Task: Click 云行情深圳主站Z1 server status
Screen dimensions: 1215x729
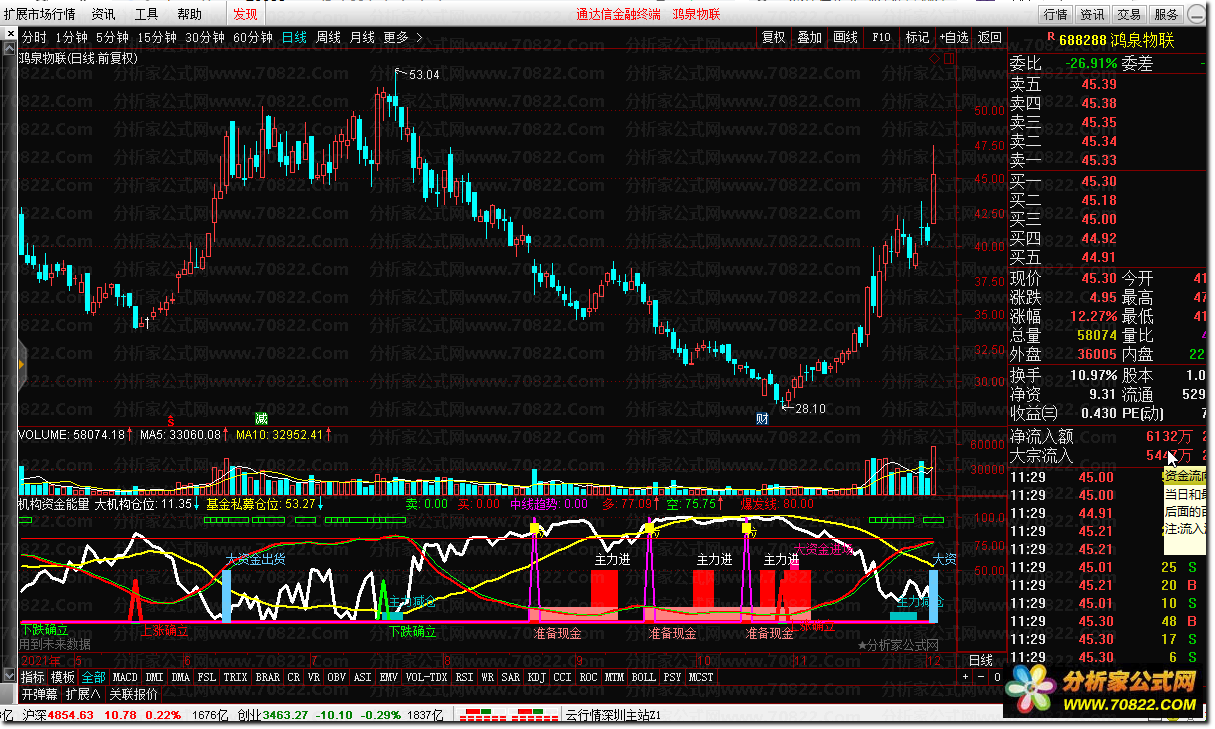Action: pyautogui.click(x=614, y=715)
